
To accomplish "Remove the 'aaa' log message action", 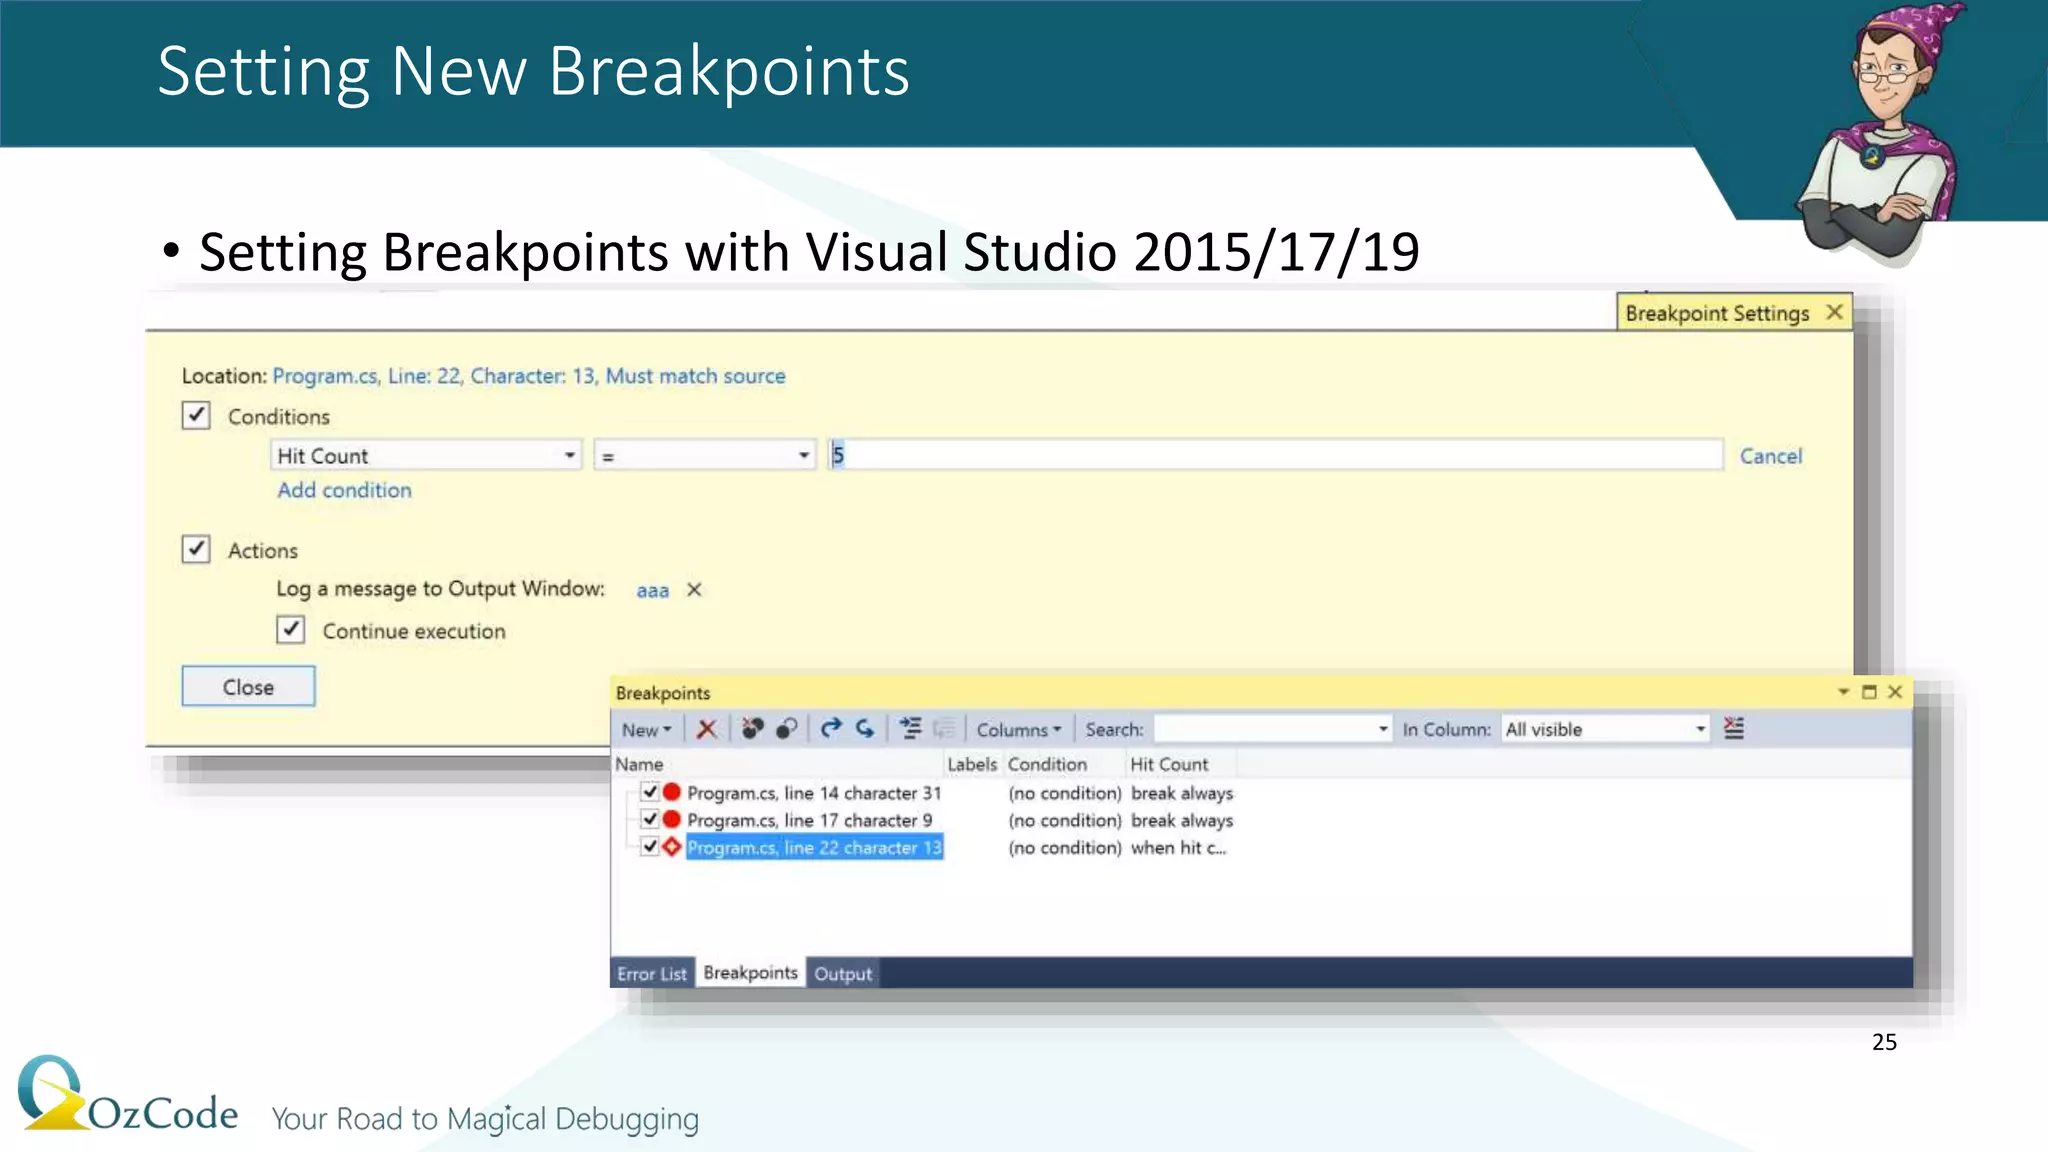I will tap(694, 590).
